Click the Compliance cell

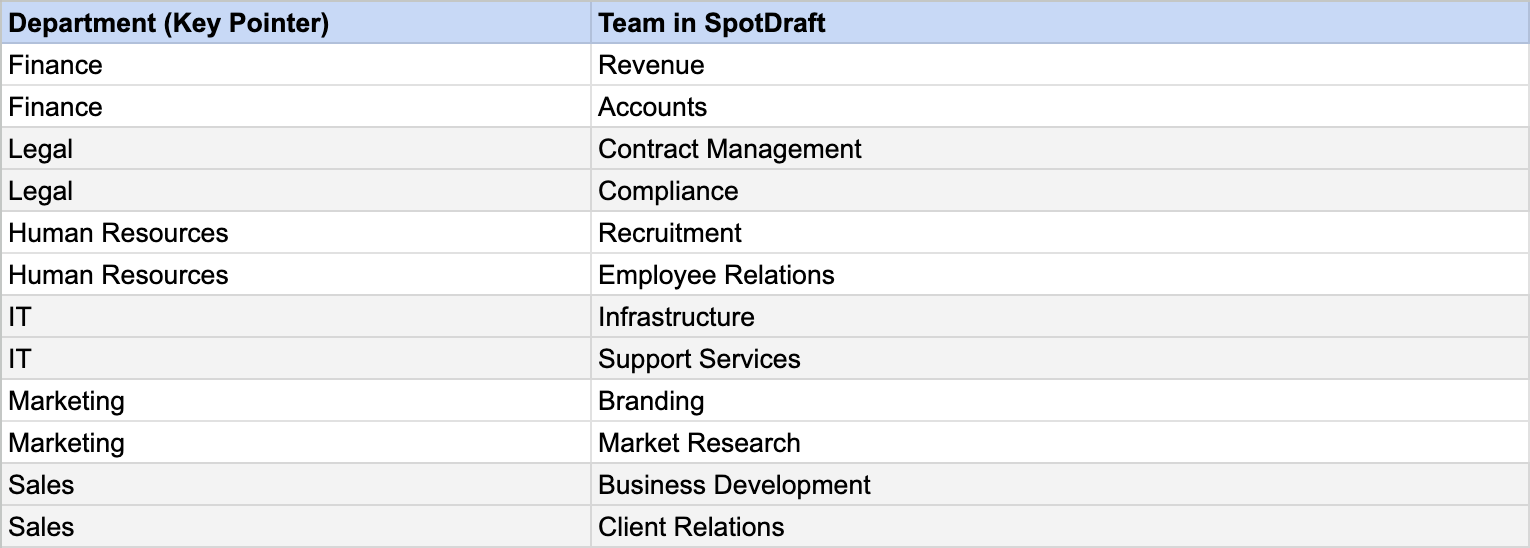pos(668,191)
